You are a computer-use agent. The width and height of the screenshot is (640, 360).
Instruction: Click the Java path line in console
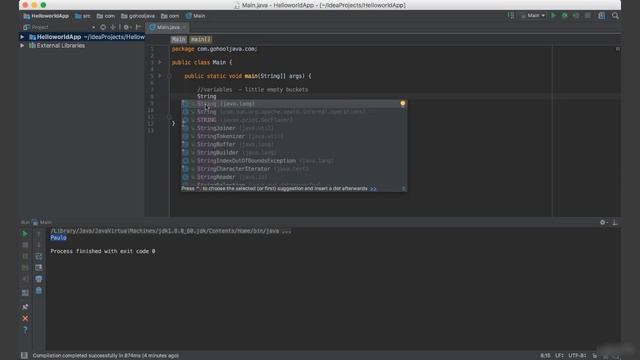(x=171, y=231)
